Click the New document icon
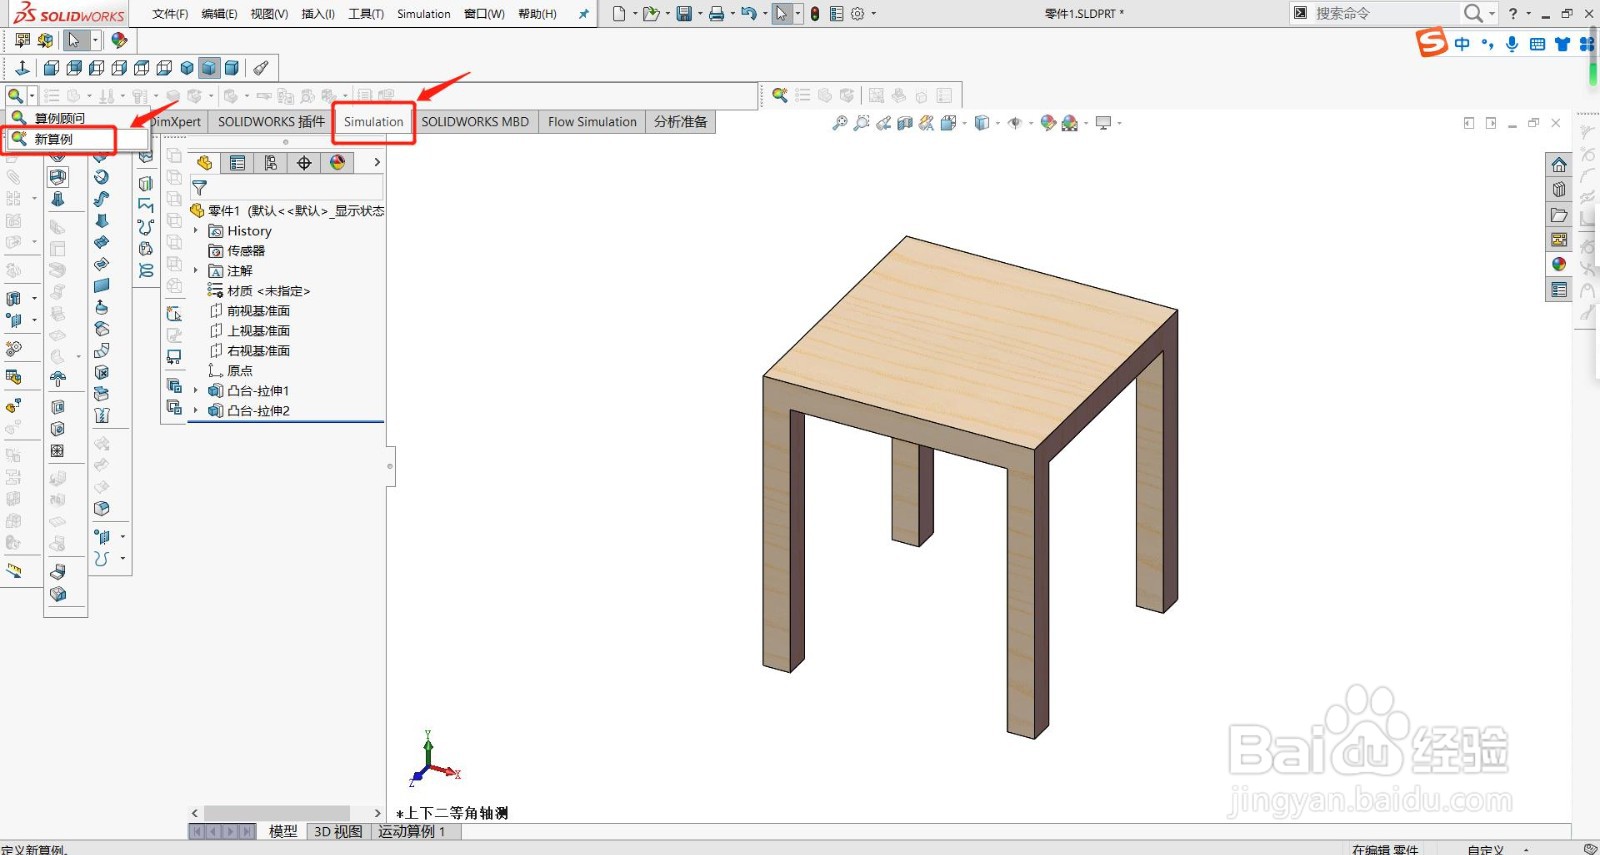Viewport: 1600px width, 855px height. [619, 14]
